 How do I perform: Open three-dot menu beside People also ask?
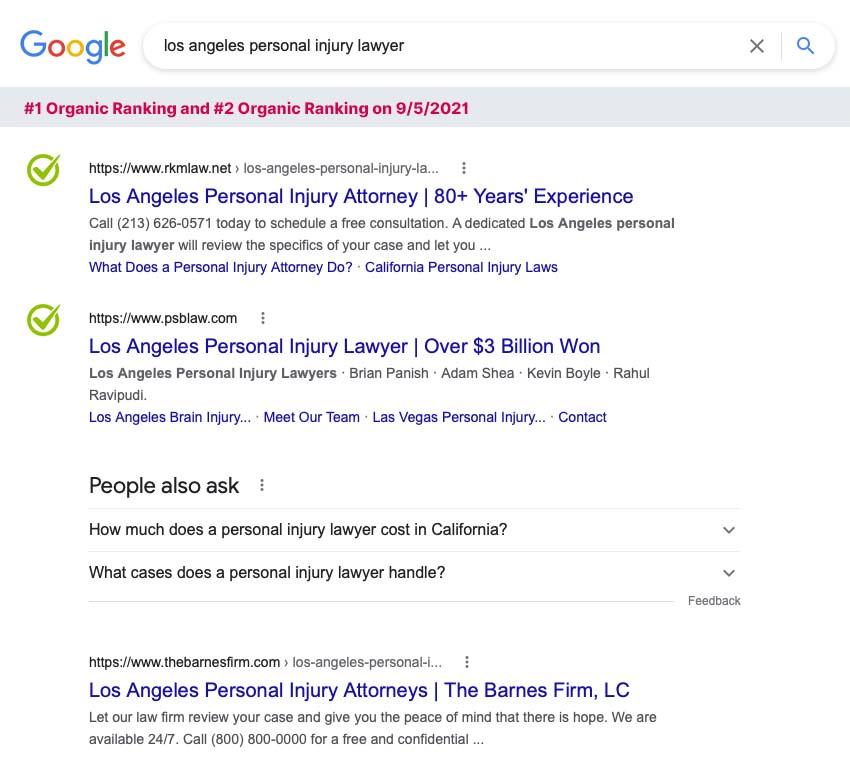(262, 485)
